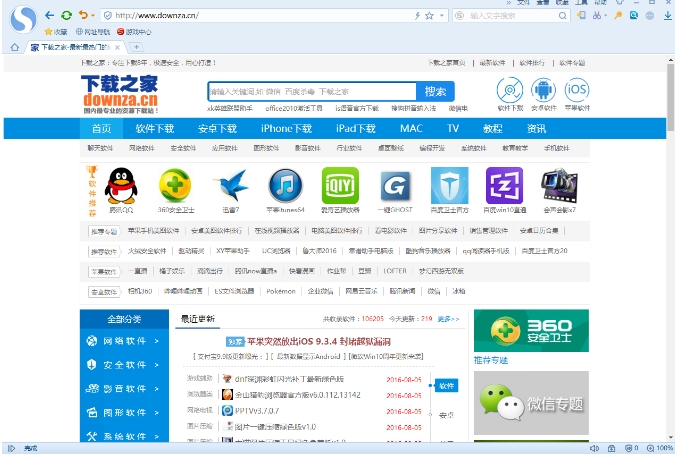Viewport: 675px width, 454px height.
Task: Click the shield icon in address bar
Action: pos(108,15)
